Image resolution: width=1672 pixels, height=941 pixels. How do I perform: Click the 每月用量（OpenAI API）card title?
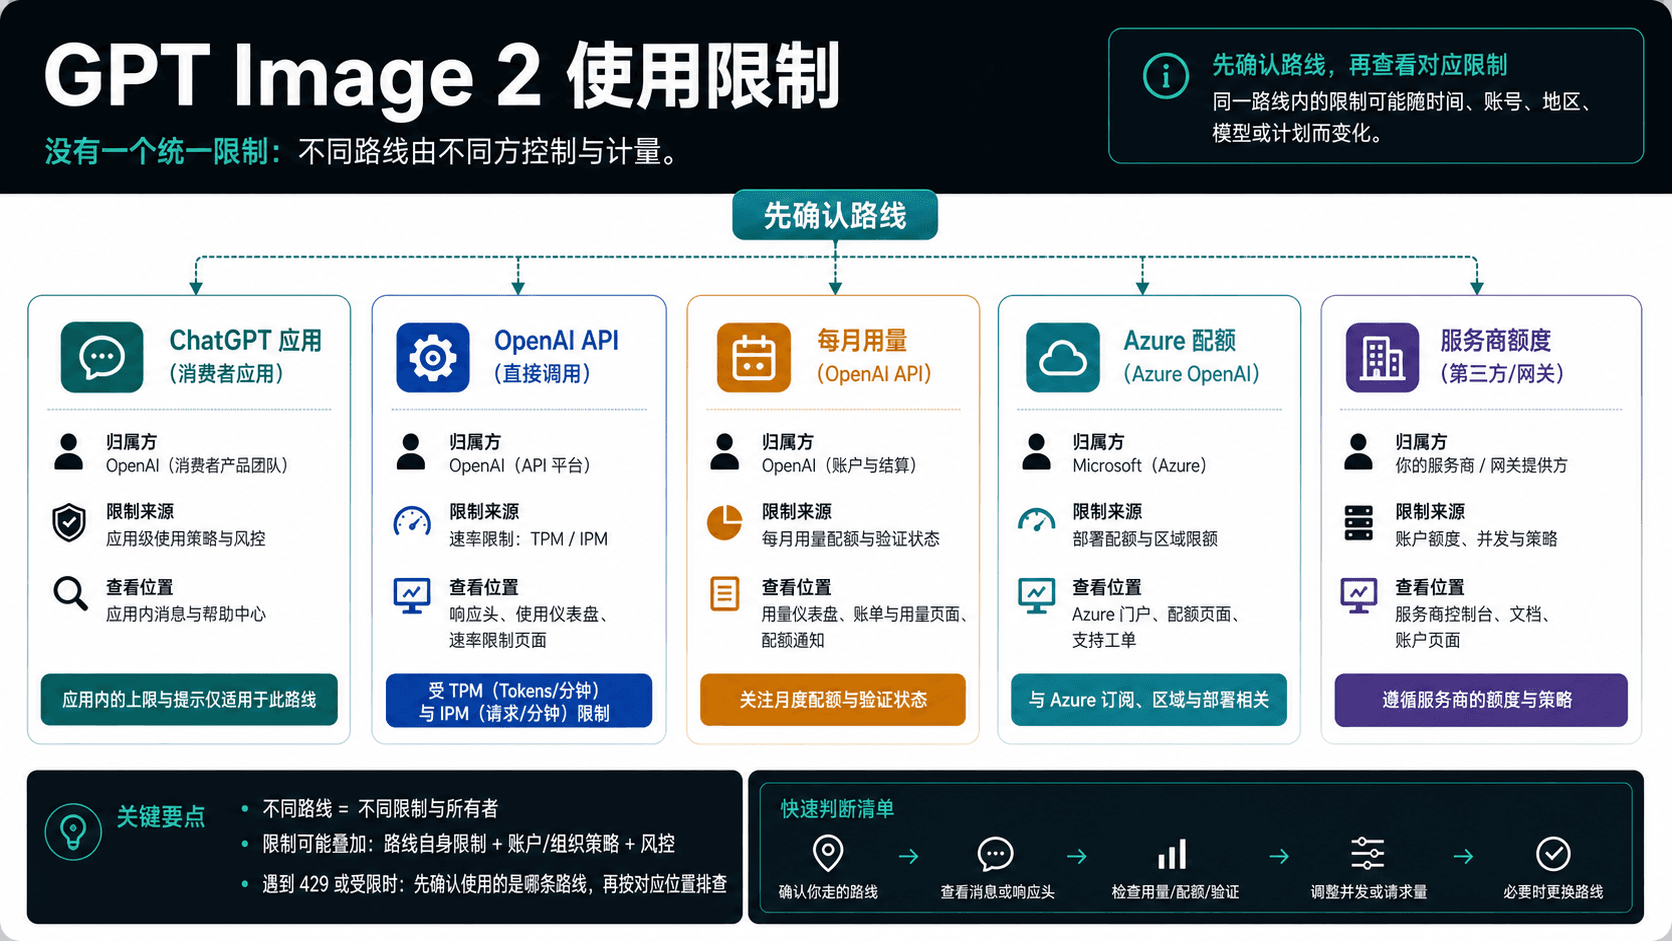[874, 356]
